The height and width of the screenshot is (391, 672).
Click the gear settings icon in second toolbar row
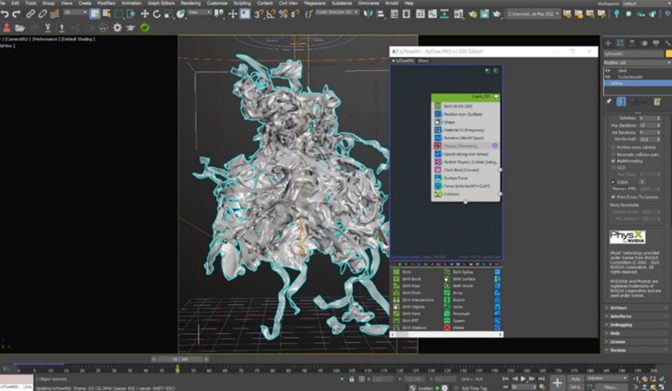(117, 28)
